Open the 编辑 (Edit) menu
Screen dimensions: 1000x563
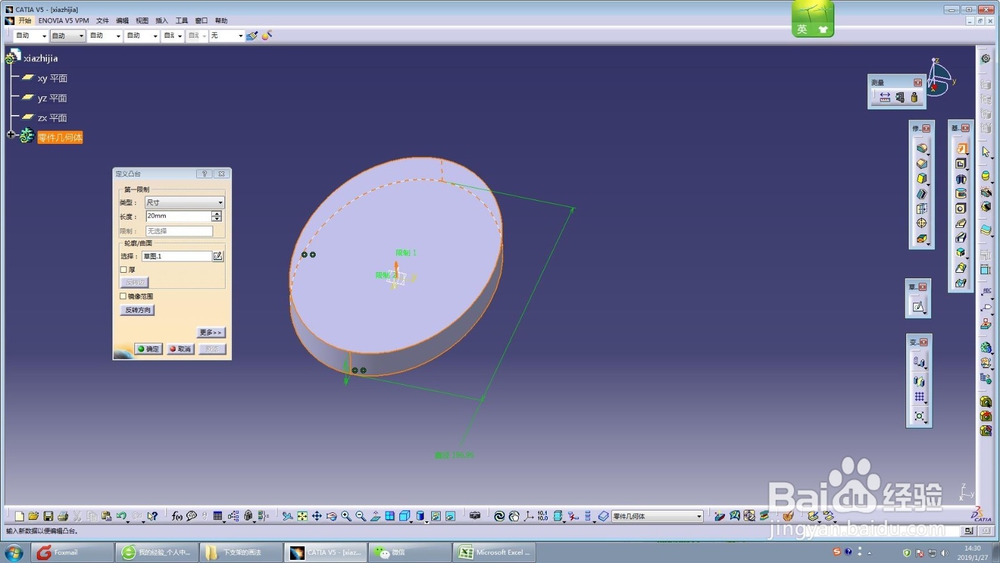122,20
